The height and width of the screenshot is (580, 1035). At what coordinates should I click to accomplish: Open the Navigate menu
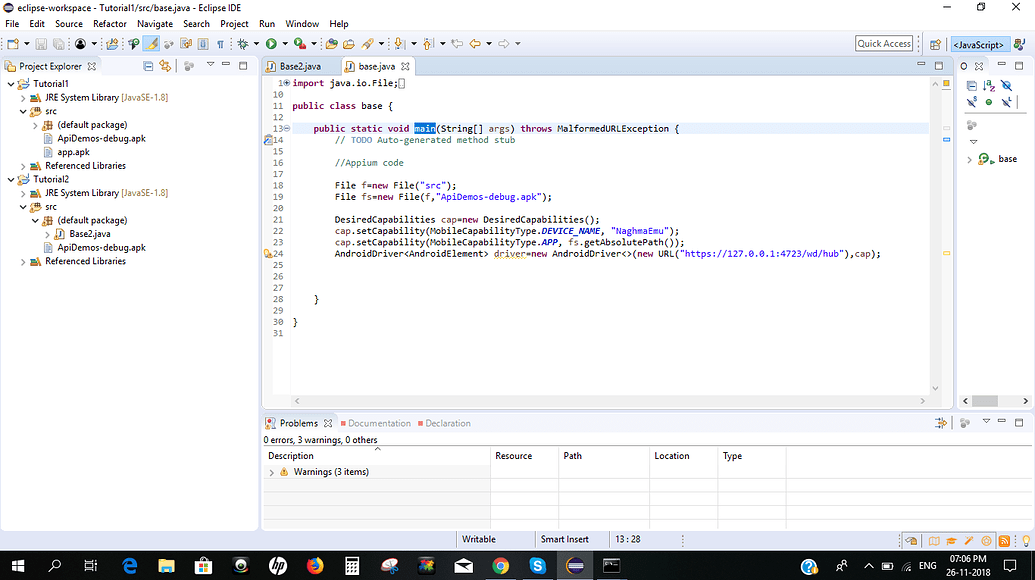(x=155, y=23)
